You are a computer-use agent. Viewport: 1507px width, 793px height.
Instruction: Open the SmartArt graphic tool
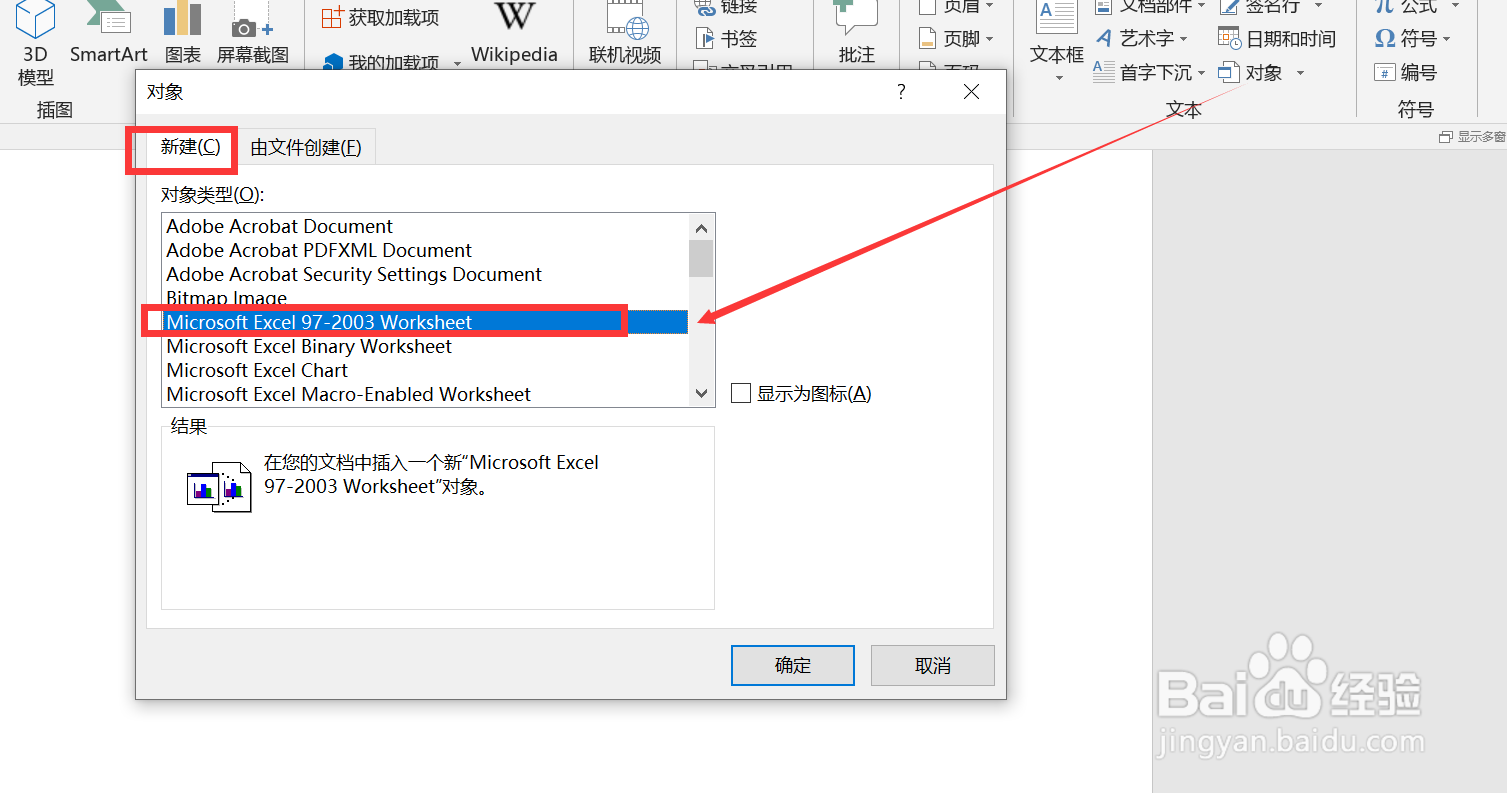[x=108, y=35]
